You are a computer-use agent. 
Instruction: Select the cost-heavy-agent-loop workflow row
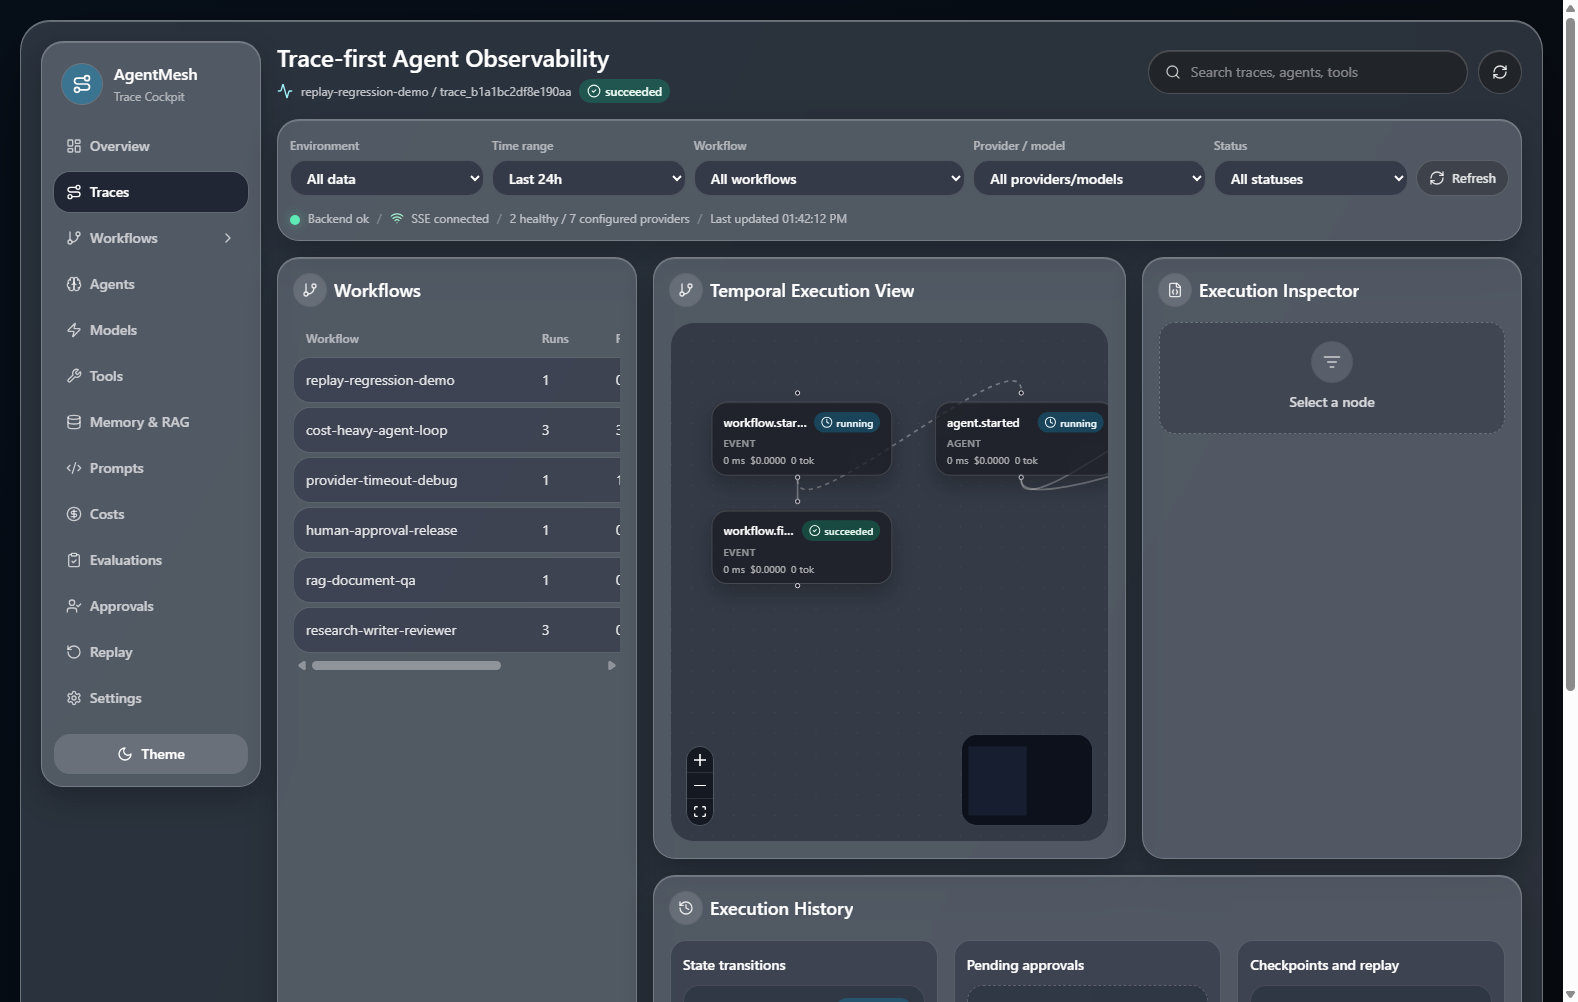[x=457, y=430]
